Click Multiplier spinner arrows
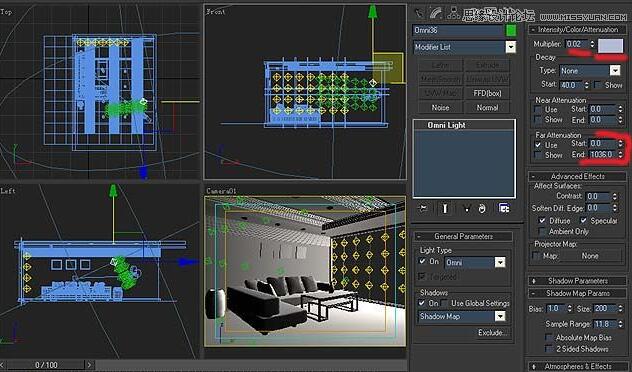Image resolution: width=632 pixels, height=372 pixels. coord(591,44)
